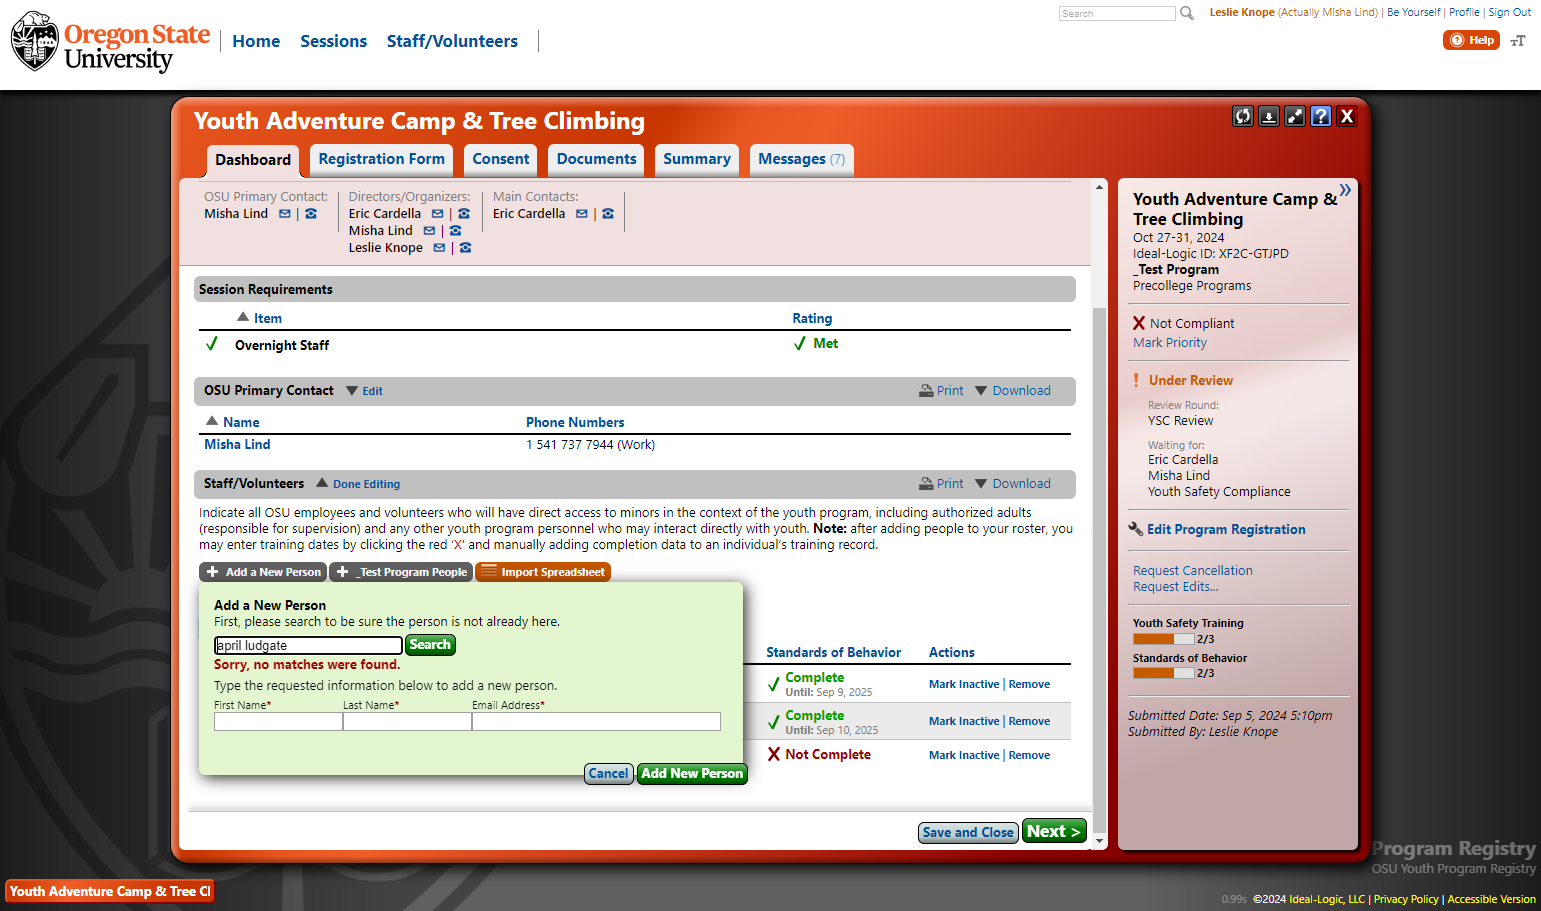This screenshot has width=1541, height=911.
Task: Click the minimize-to-tray download arrow icon
Action: click(x=1269, y=116)
